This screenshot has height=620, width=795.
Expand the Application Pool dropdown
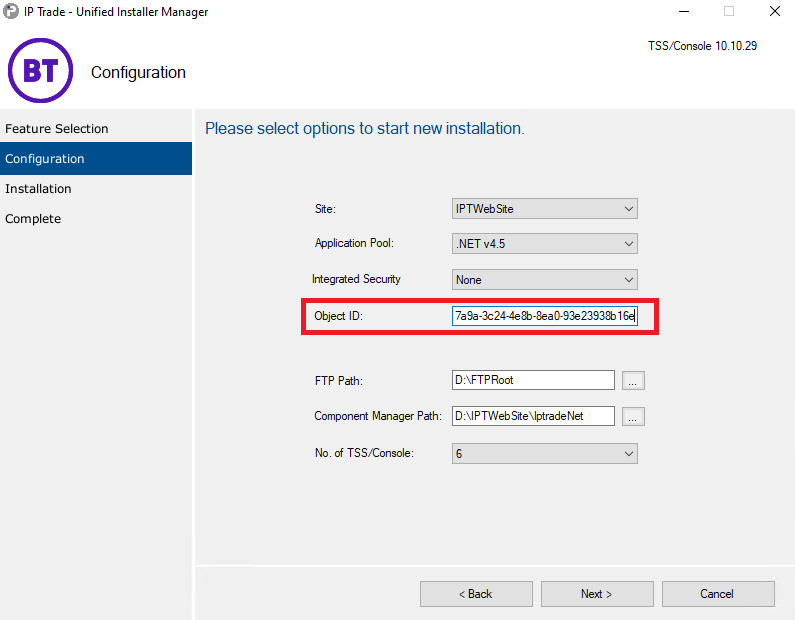point(545,244)
